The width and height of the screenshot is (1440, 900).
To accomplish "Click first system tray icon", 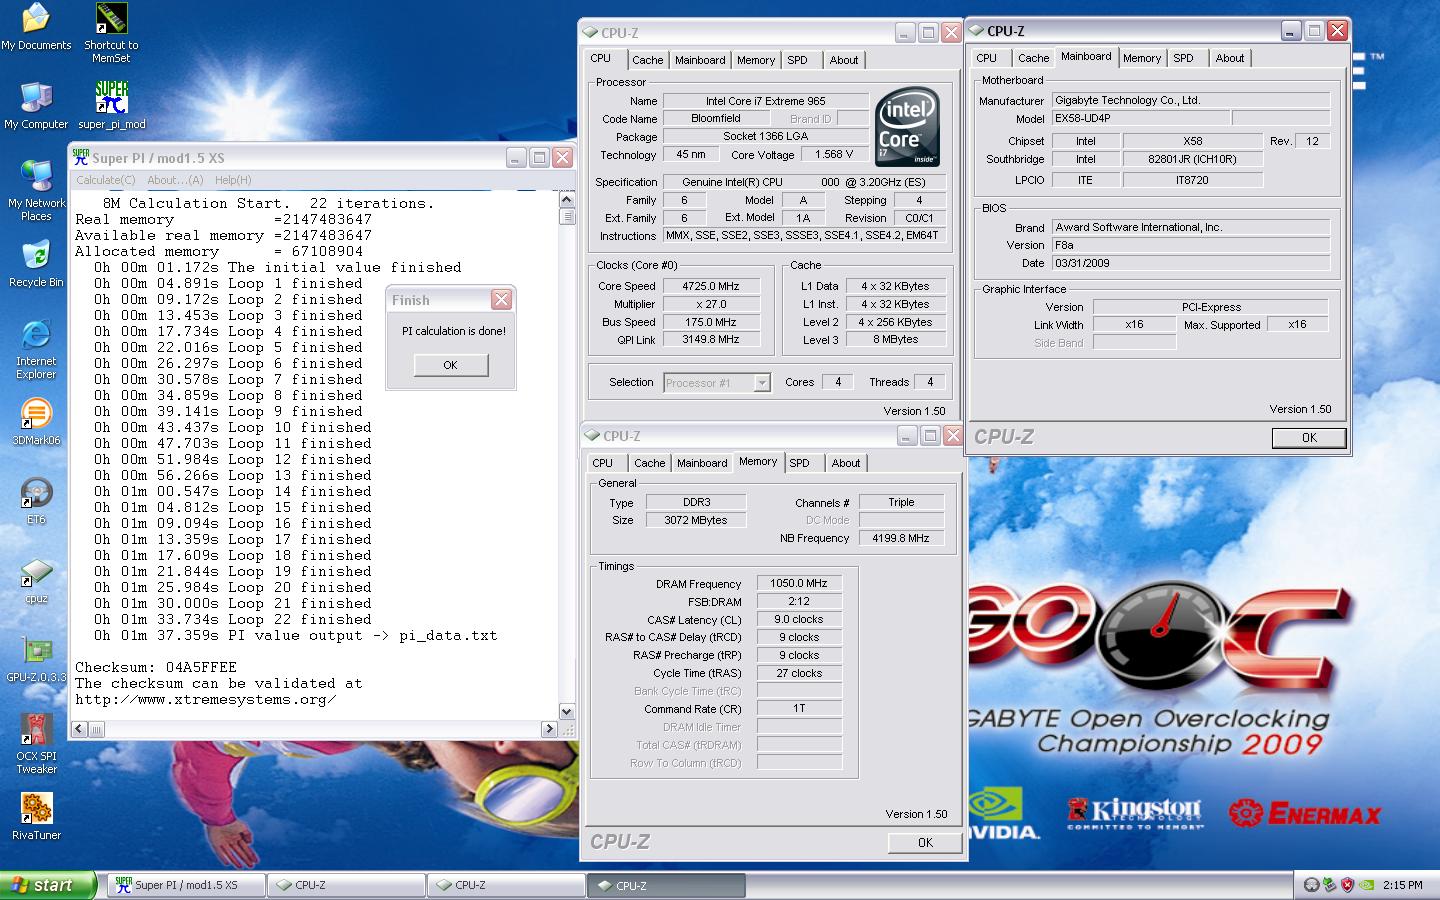I will (1311, 885).
